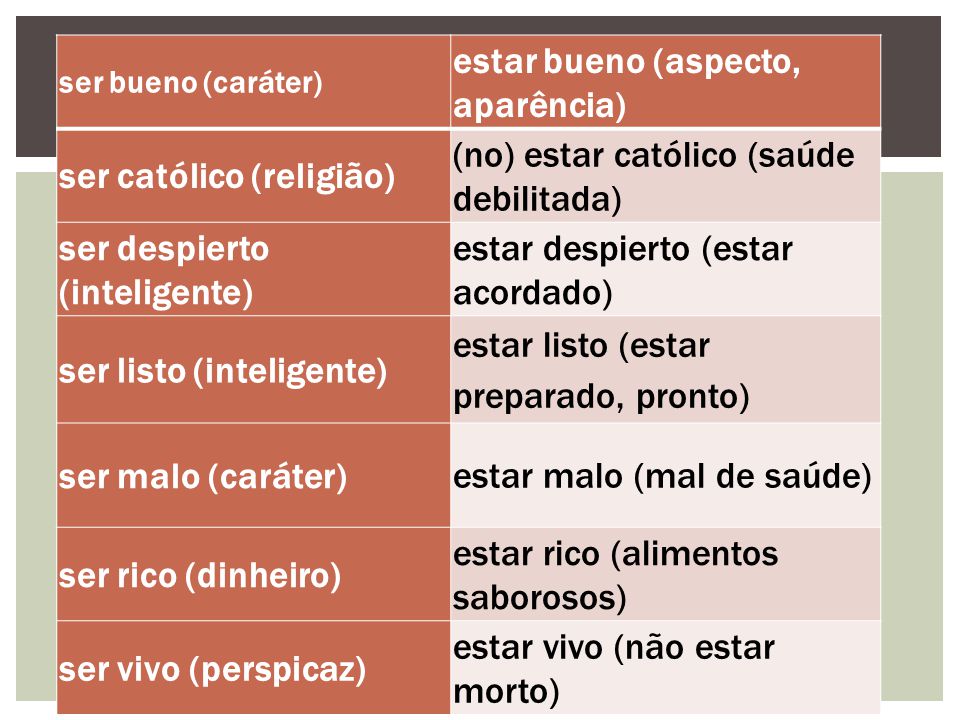960x720 pixels.
Task: Click the 'ser bueno (caráter)' cell
Action: [253, 82]
